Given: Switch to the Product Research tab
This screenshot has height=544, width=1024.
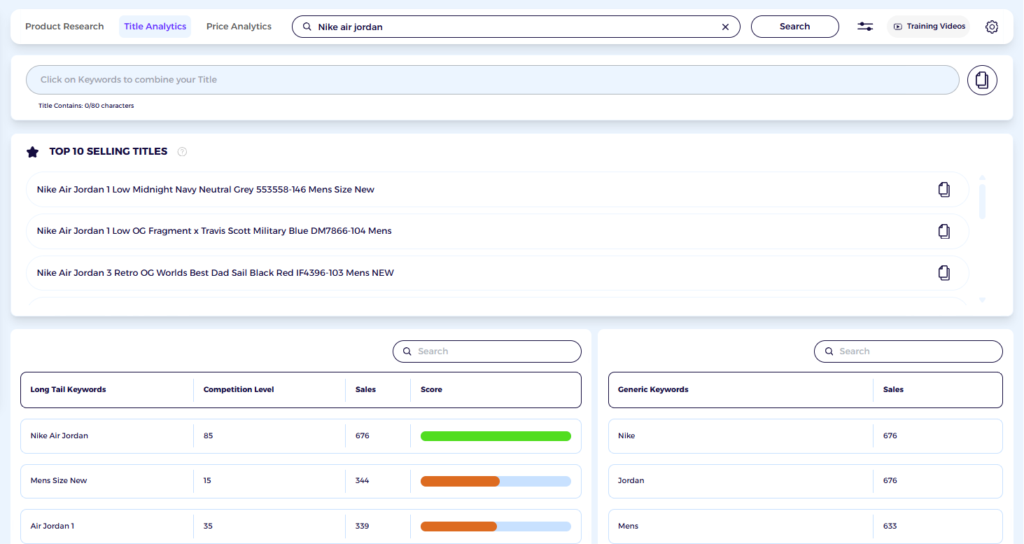Looking at the screenshot, I should (x=65, y=27).
